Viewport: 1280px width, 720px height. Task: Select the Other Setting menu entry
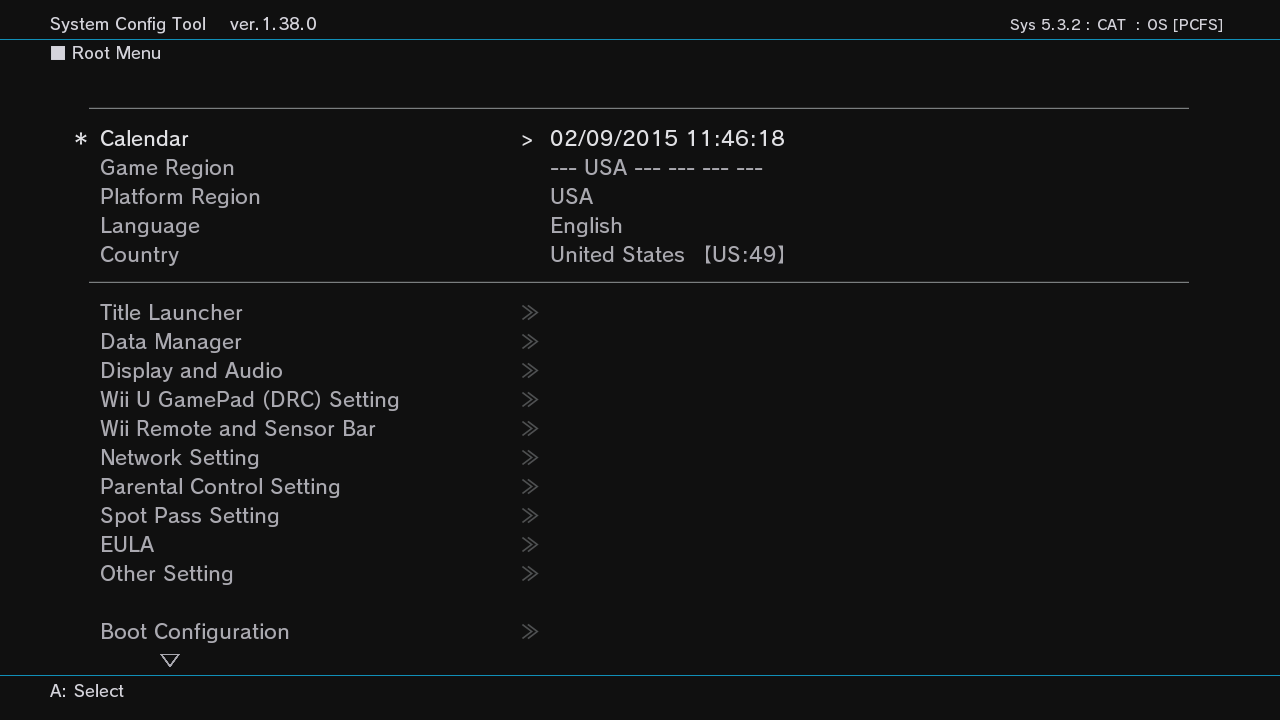(167, 574)
